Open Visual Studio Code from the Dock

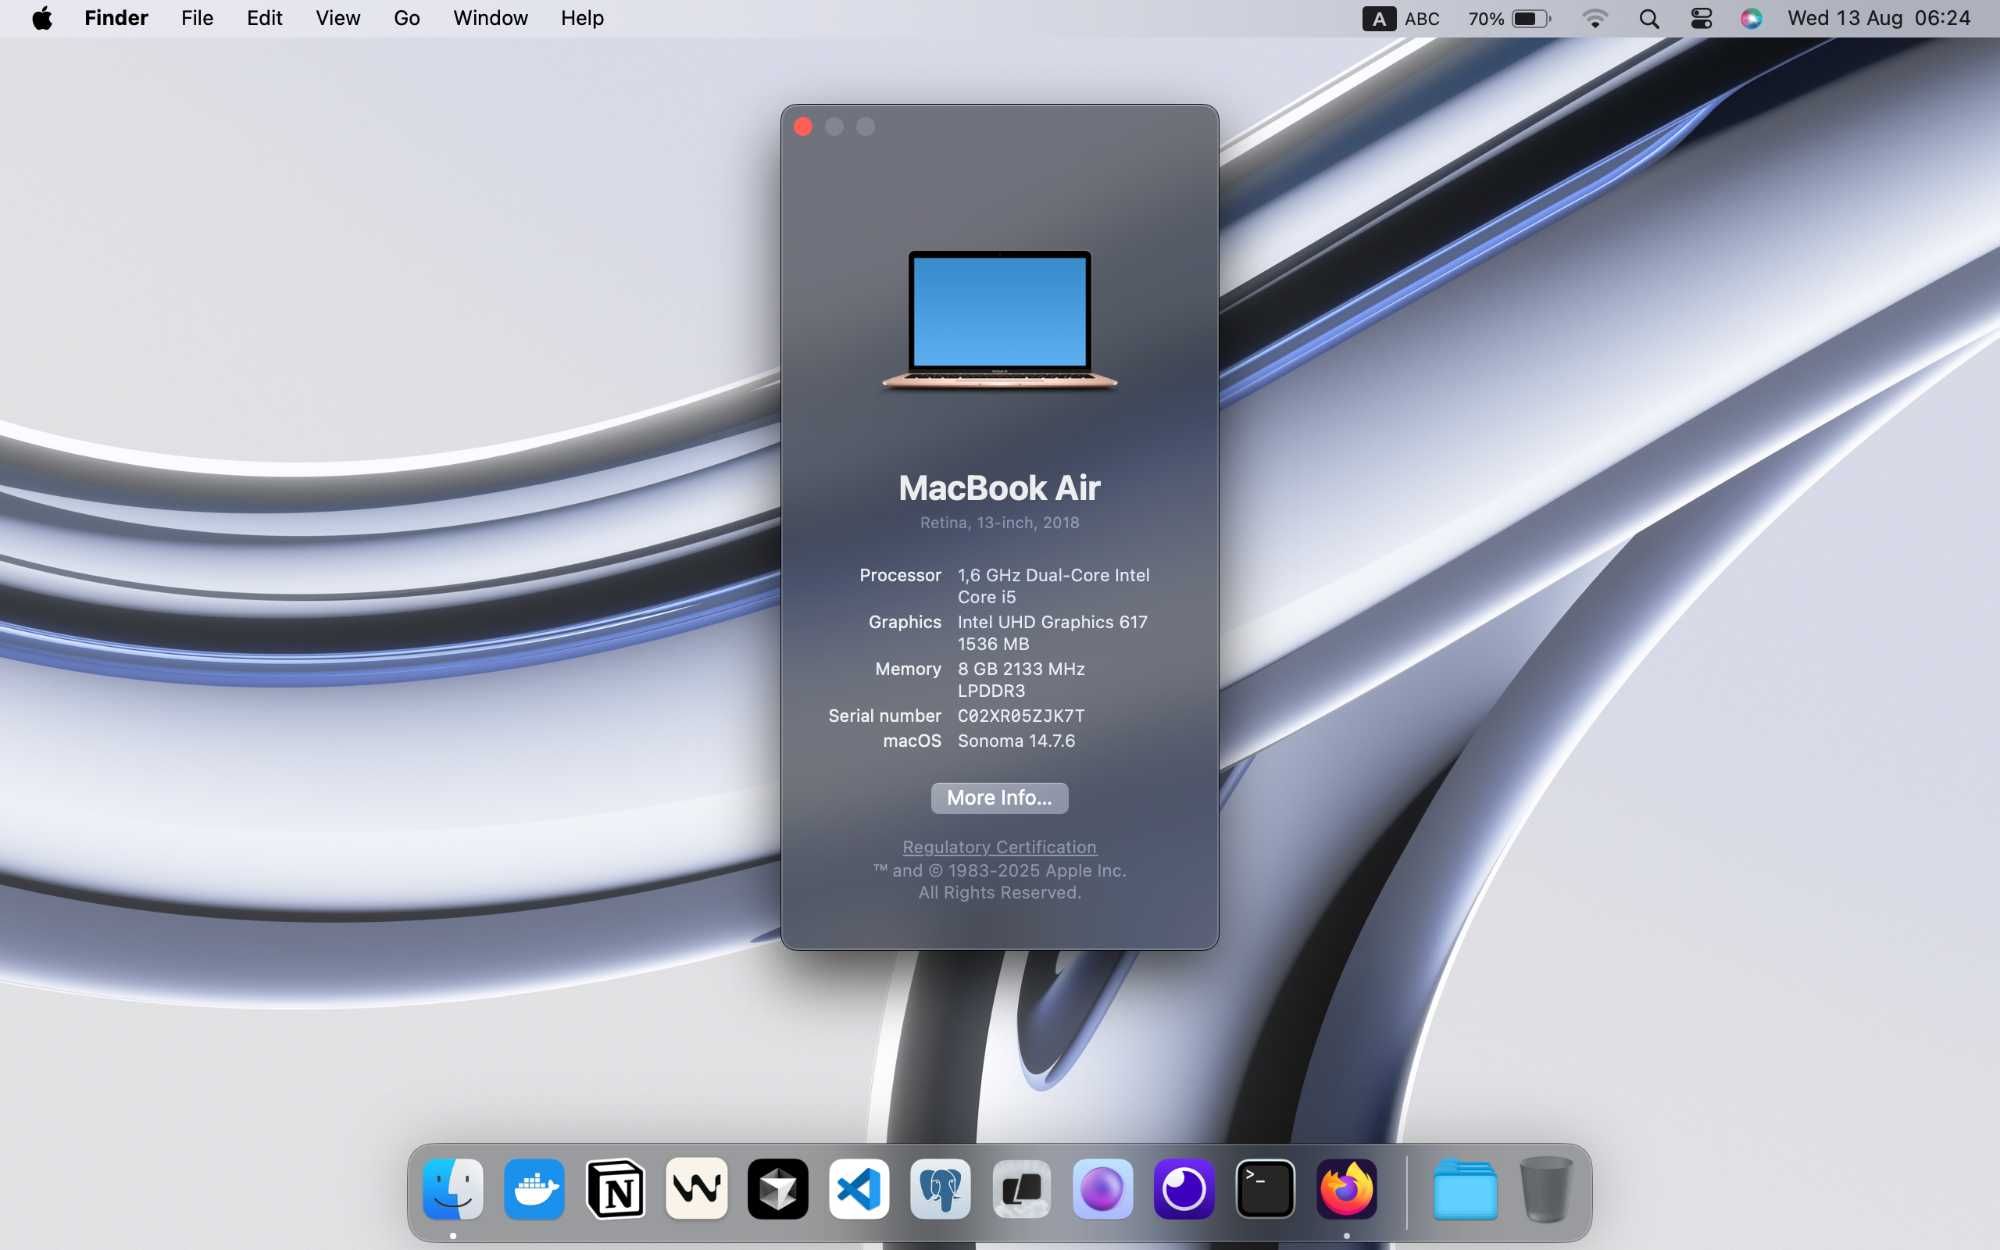point(859,1189)
